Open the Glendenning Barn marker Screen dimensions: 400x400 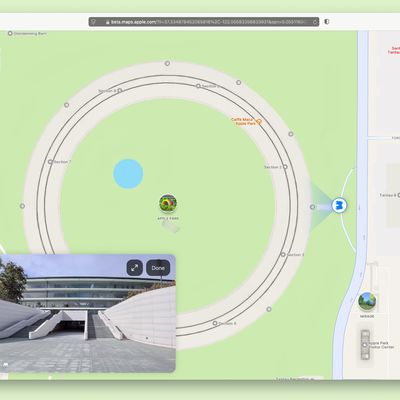coord(10,33)
